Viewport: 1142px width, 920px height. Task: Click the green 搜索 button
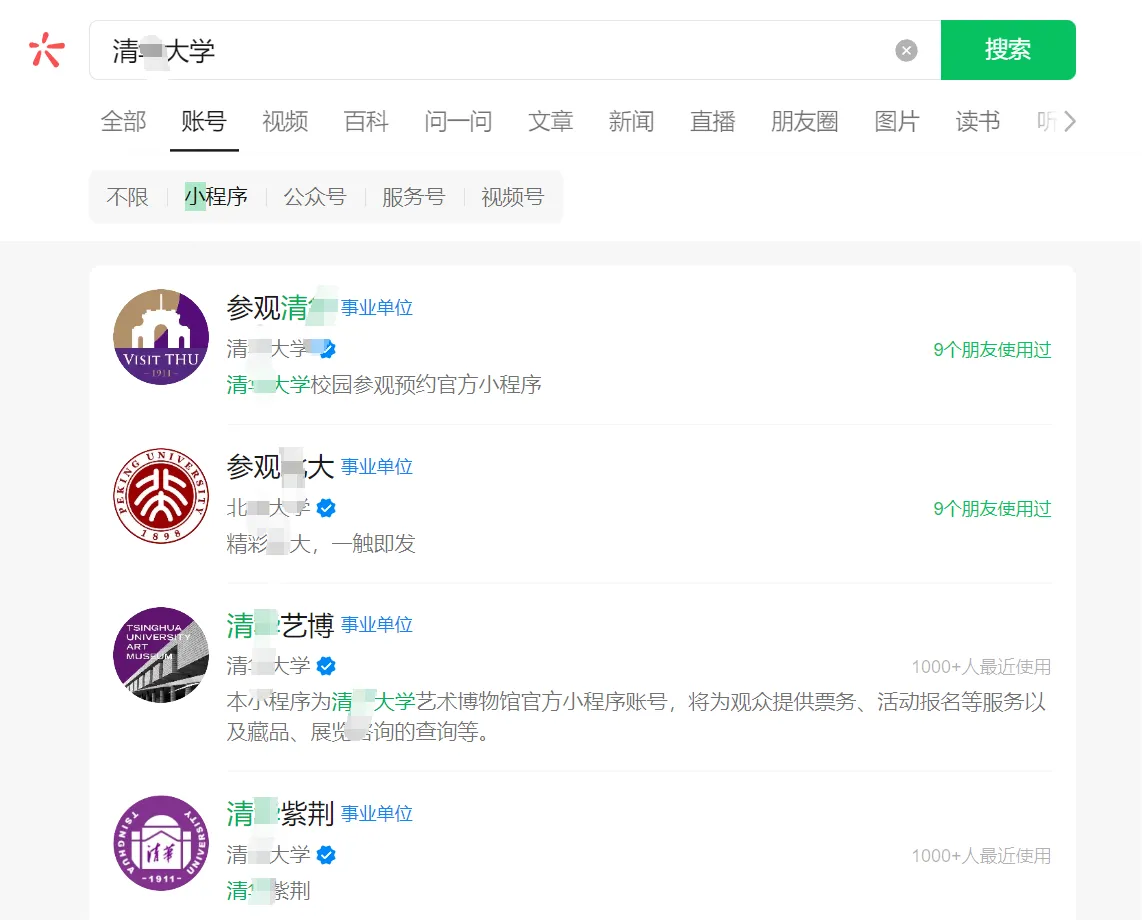coord(1008,50)
